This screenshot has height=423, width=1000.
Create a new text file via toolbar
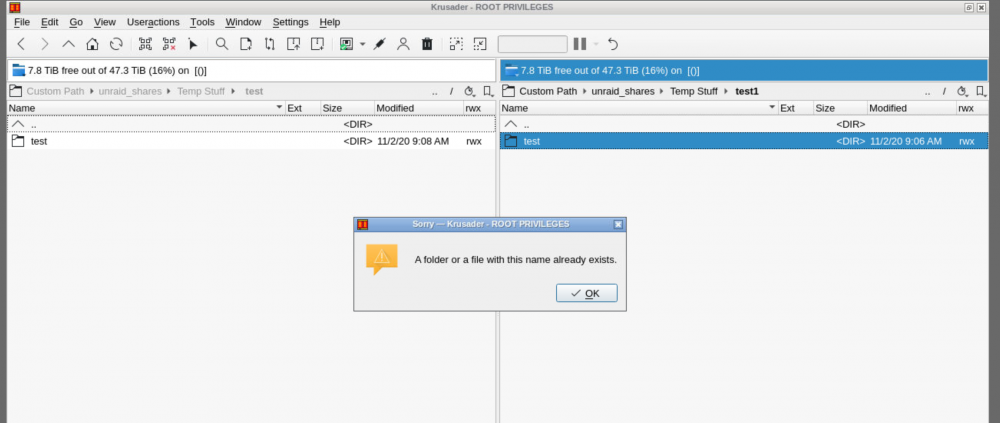pos(246,44)
